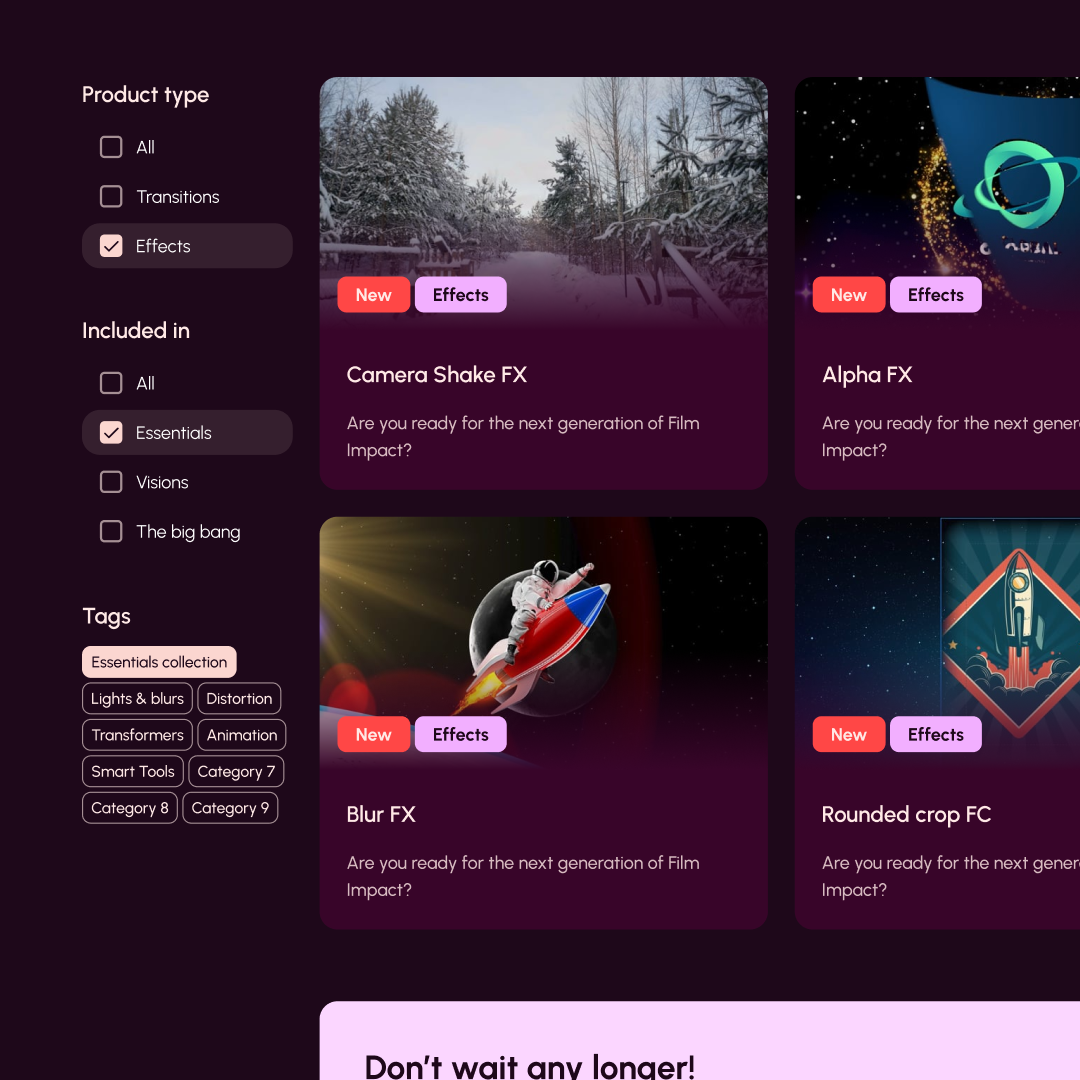Click the Effects badge on Blur FX card
1080x1080 pixels.
[461, 734]
